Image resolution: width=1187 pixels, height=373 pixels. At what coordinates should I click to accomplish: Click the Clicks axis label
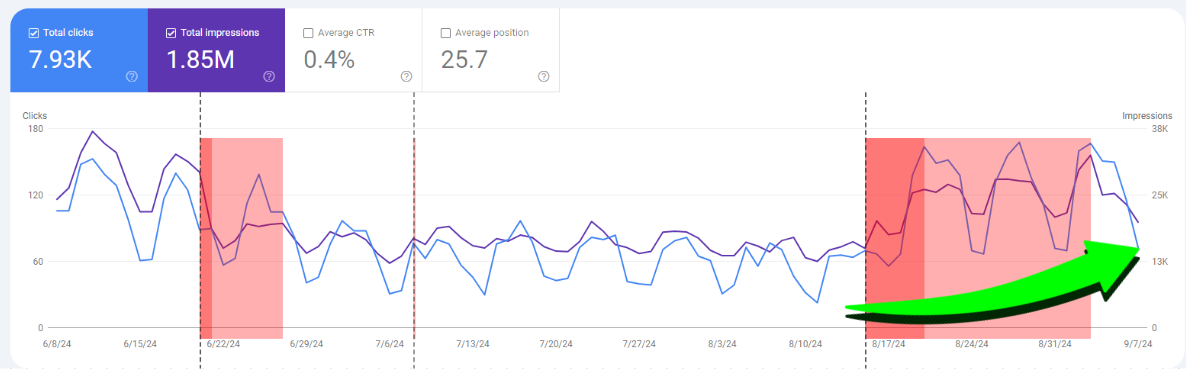35,116
